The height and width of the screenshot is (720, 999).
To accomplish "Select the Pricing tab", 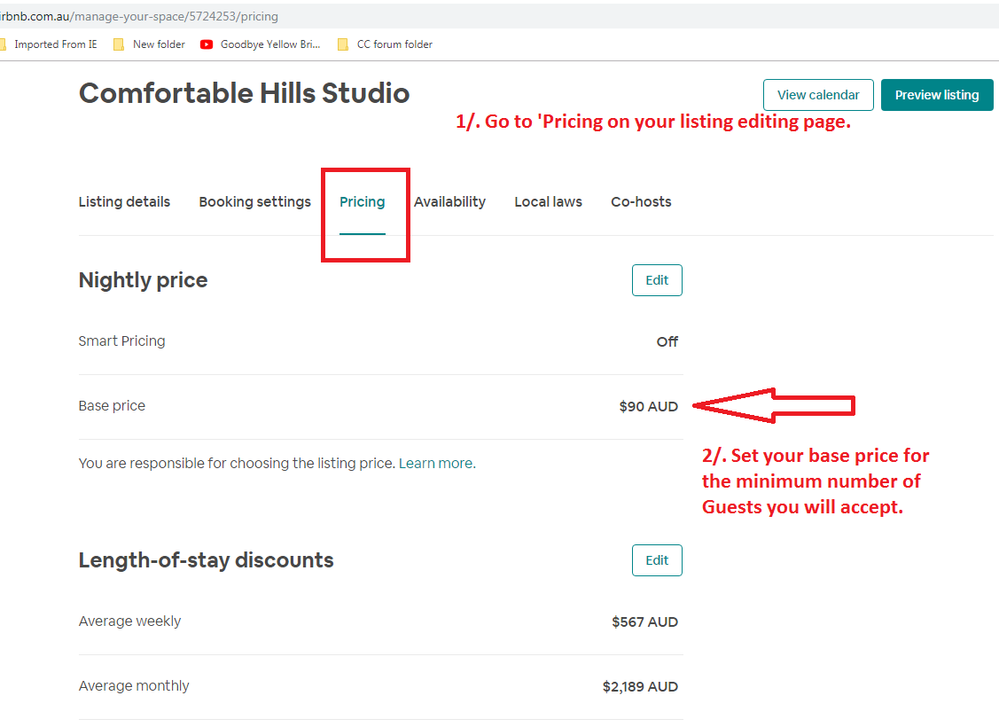I will 362,202.
